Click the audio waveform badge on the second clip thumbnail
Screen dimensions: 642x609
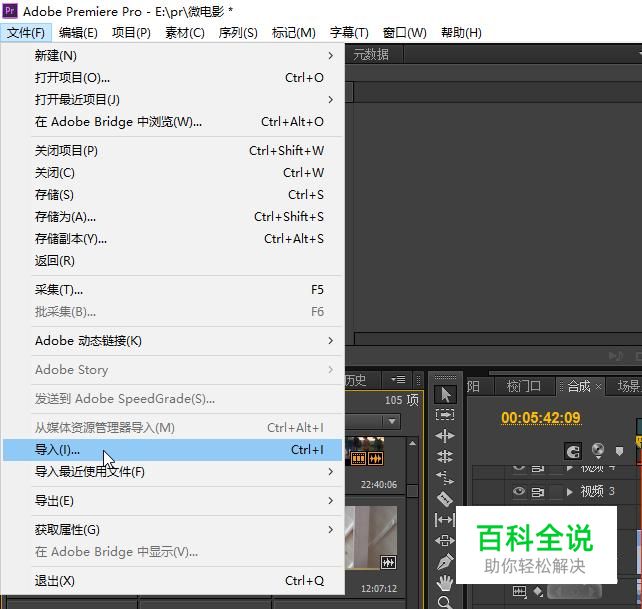coord(388,563)
